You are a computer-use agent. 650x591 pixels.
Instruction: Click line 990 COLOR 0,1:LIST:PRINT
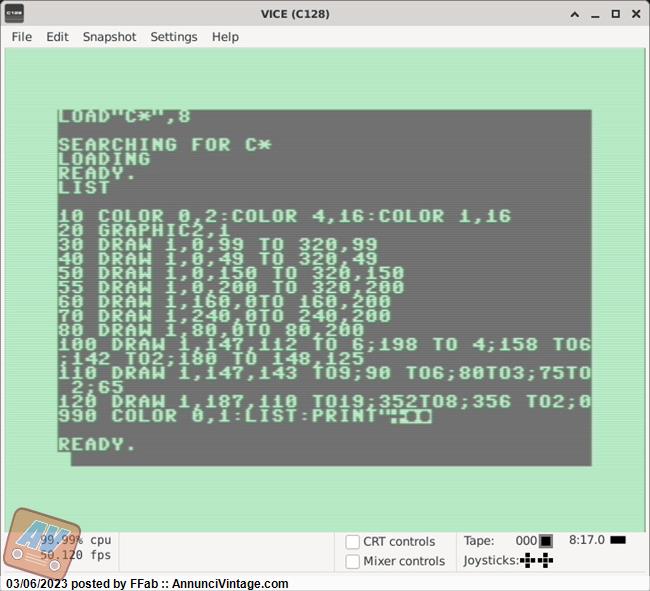(x=245, y=416)
